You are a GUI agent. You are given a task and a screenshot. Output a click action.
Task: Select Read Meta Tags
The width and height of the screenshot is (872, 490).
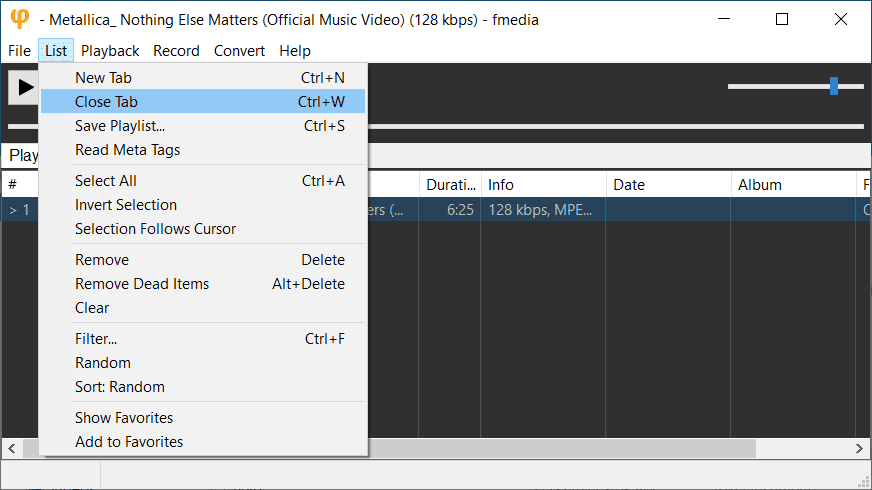[203, 150]
